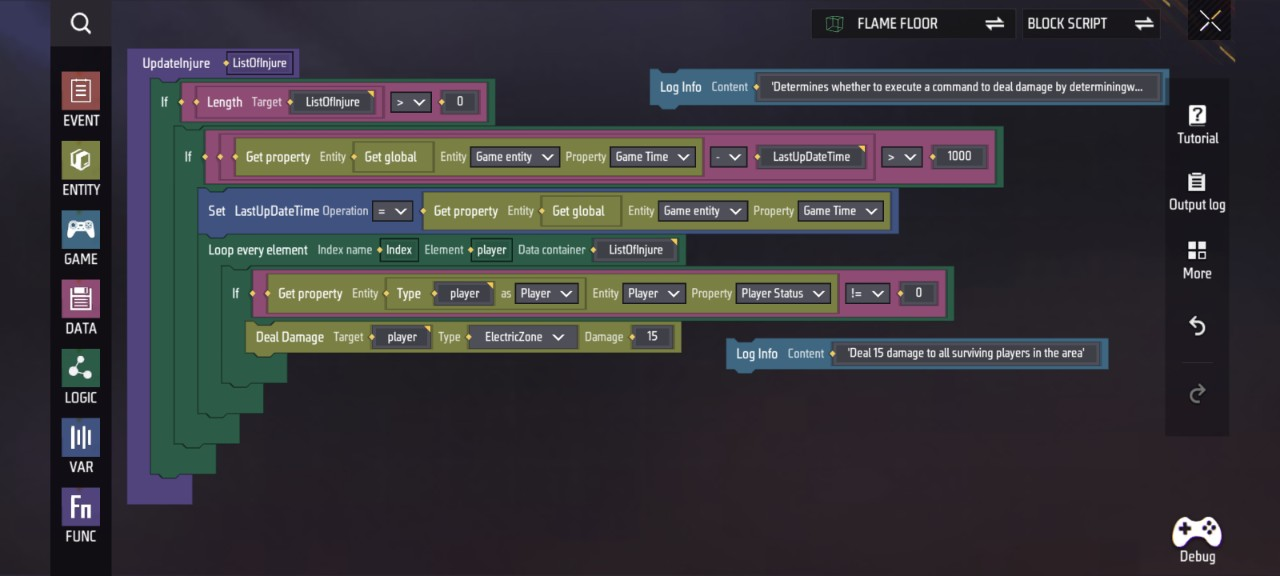Close the script editor with X

pos(1210,23)
